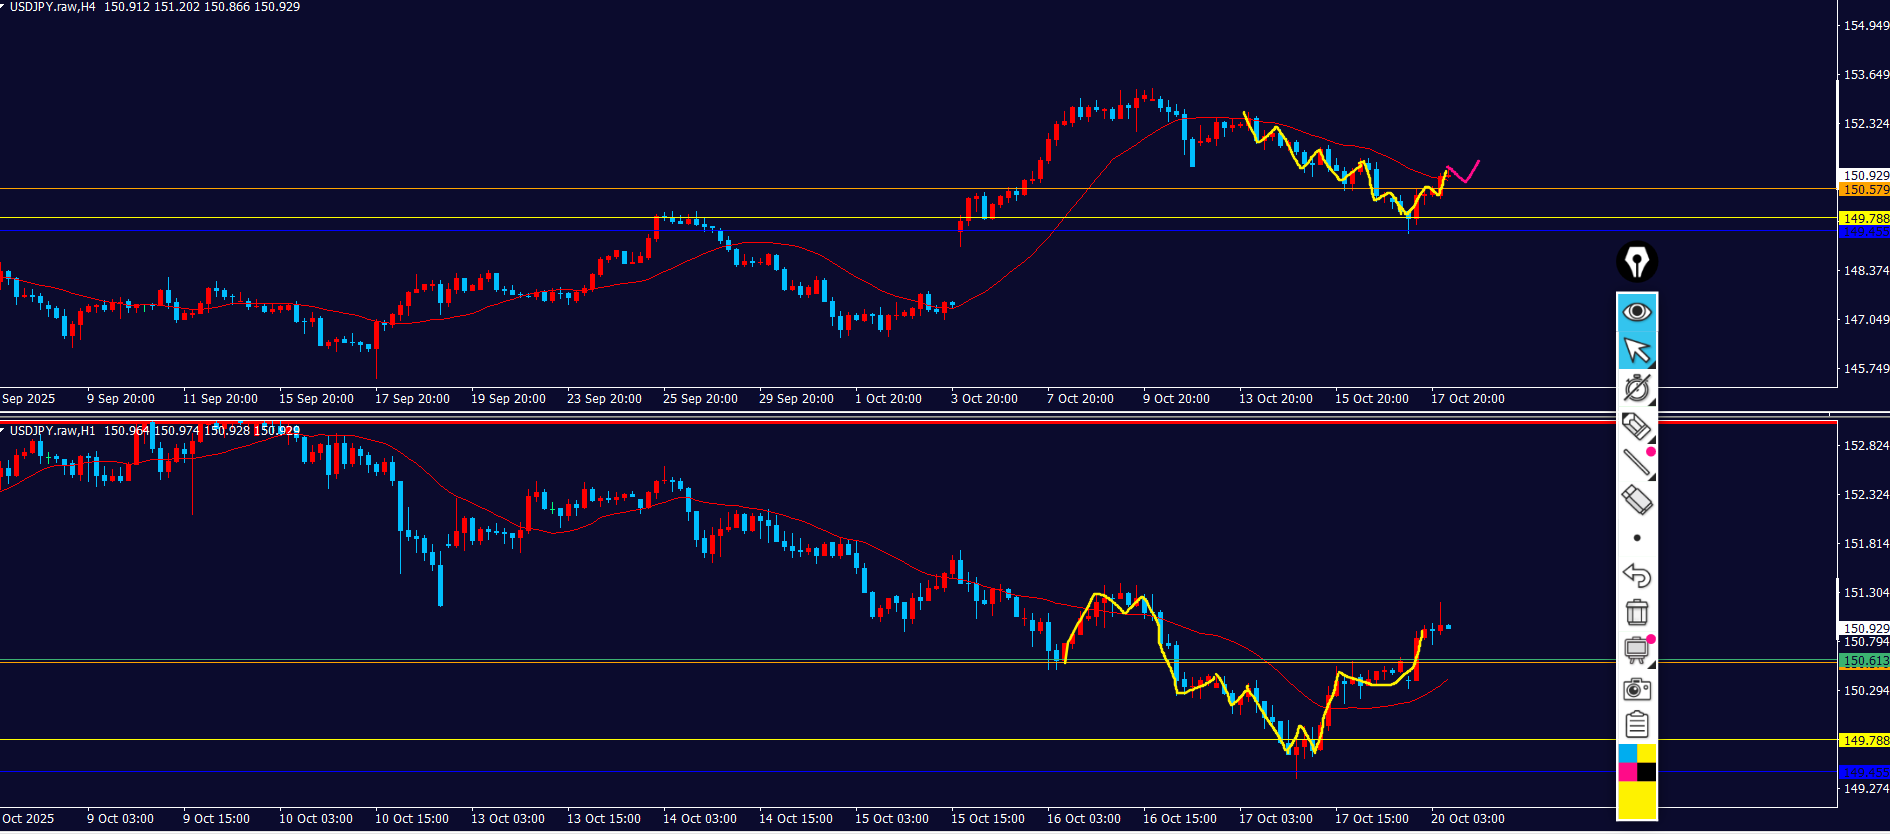Select the straight line drawing tool
Image resolution: width=1890 pixels, height=834 pixels.
1636,462
